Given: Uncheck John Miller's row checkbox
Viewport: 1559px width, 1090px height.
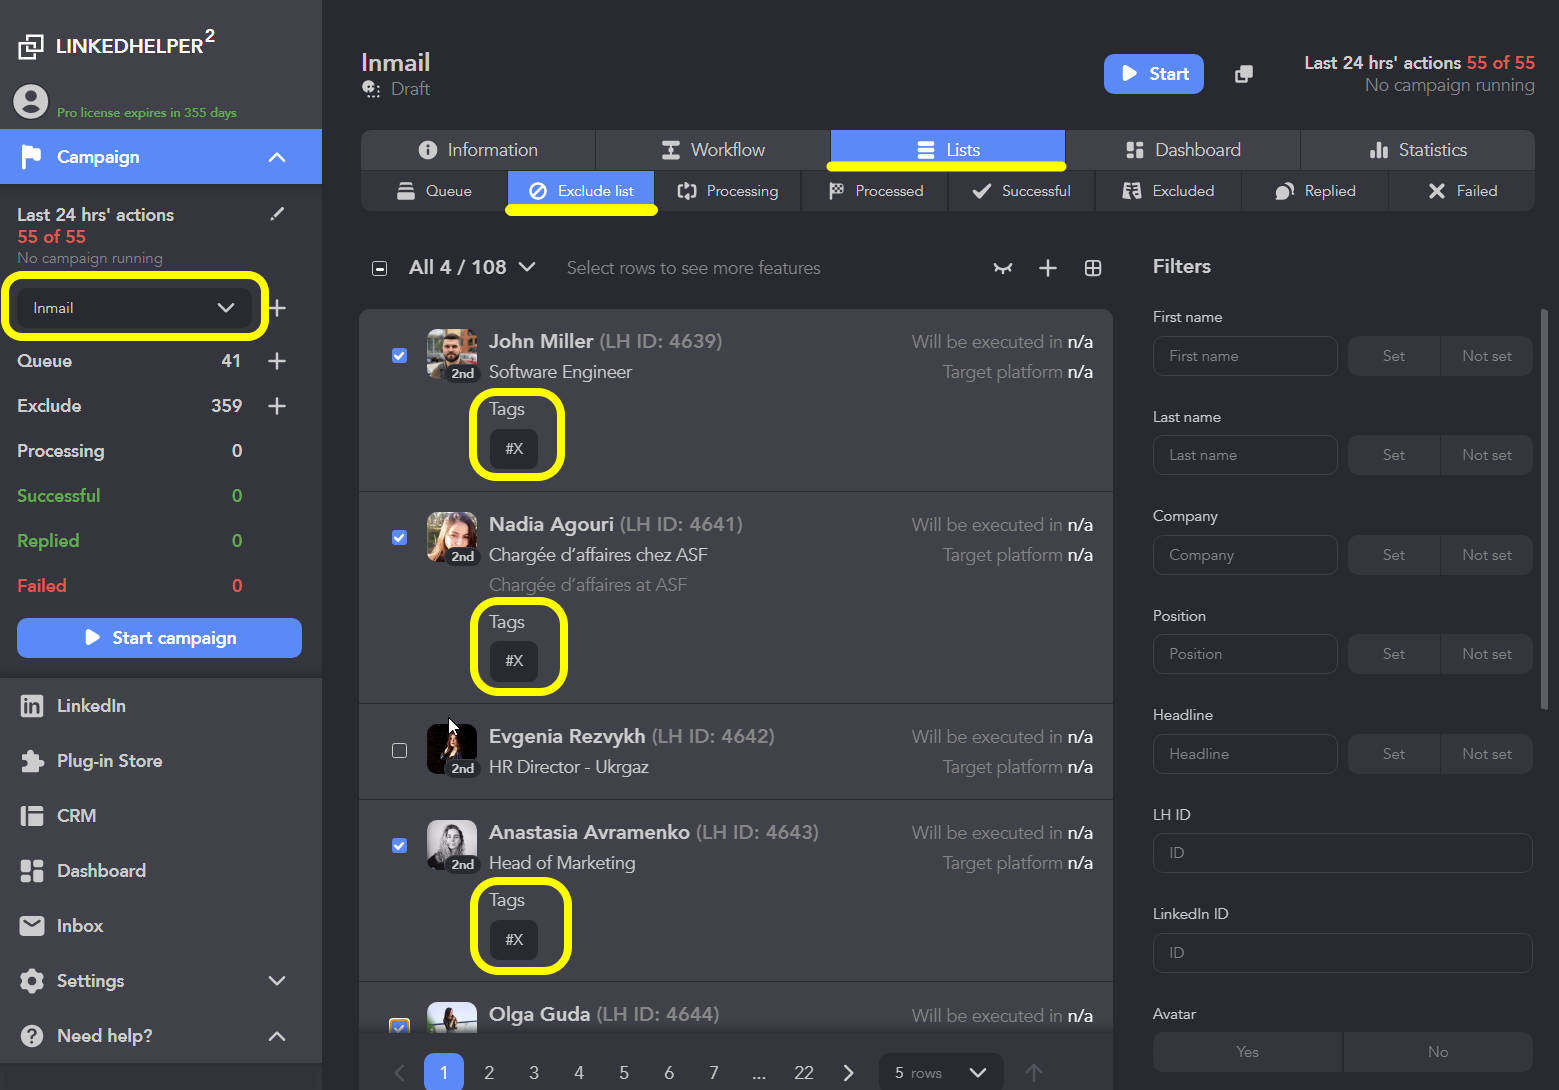Looking at the screenshot, I should (400, 355).
